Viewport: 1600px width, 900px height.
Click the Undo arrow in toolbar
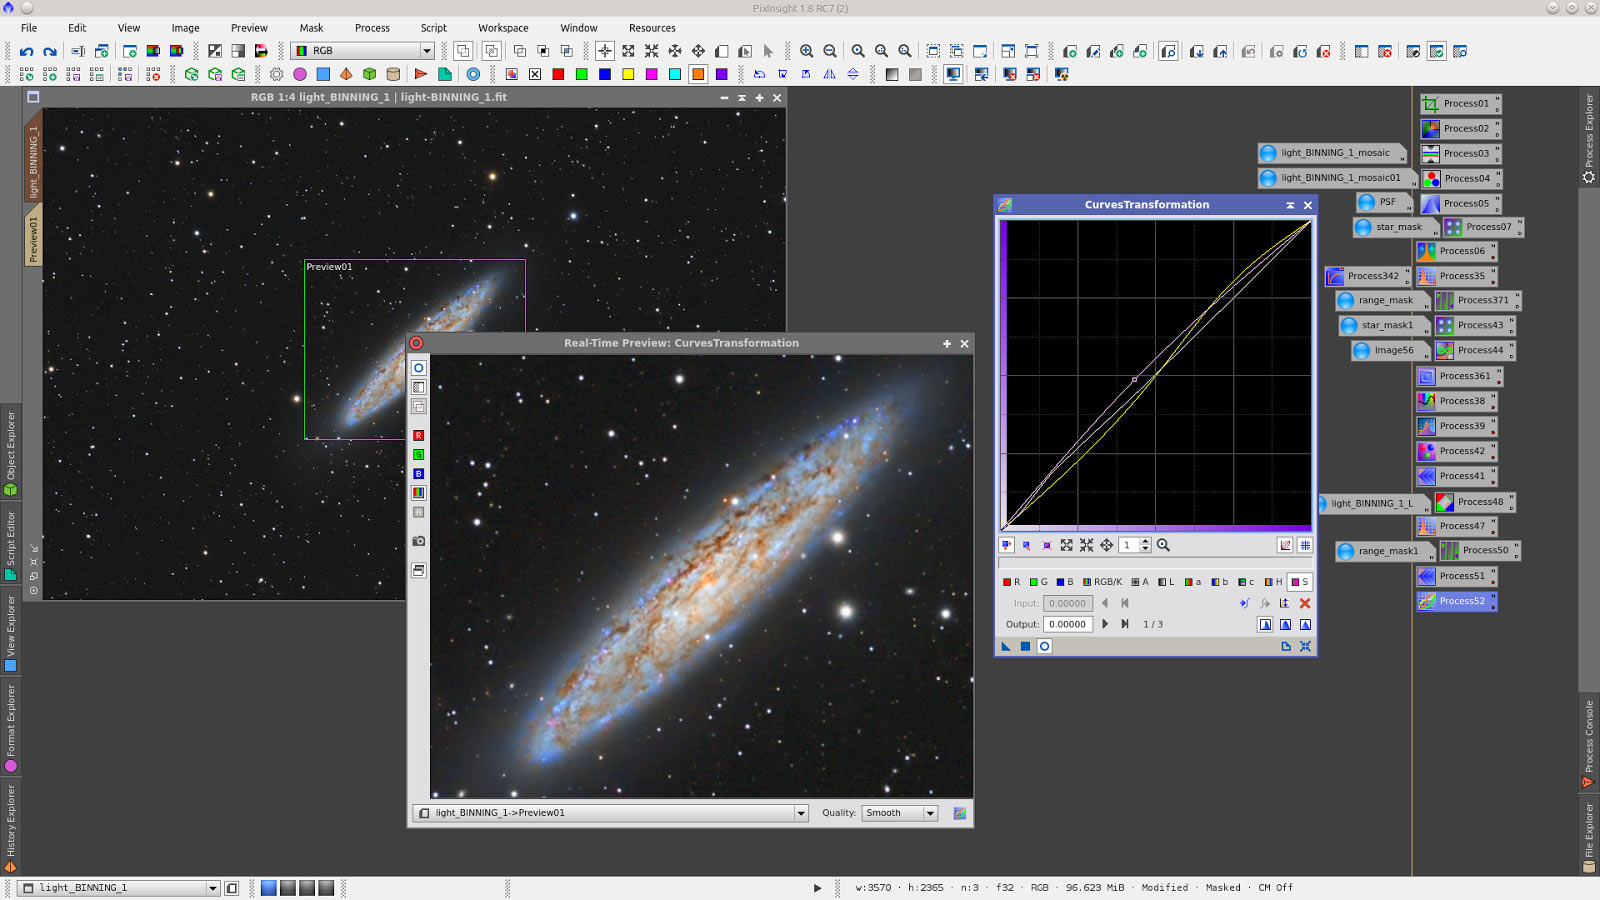coord(26,51)
